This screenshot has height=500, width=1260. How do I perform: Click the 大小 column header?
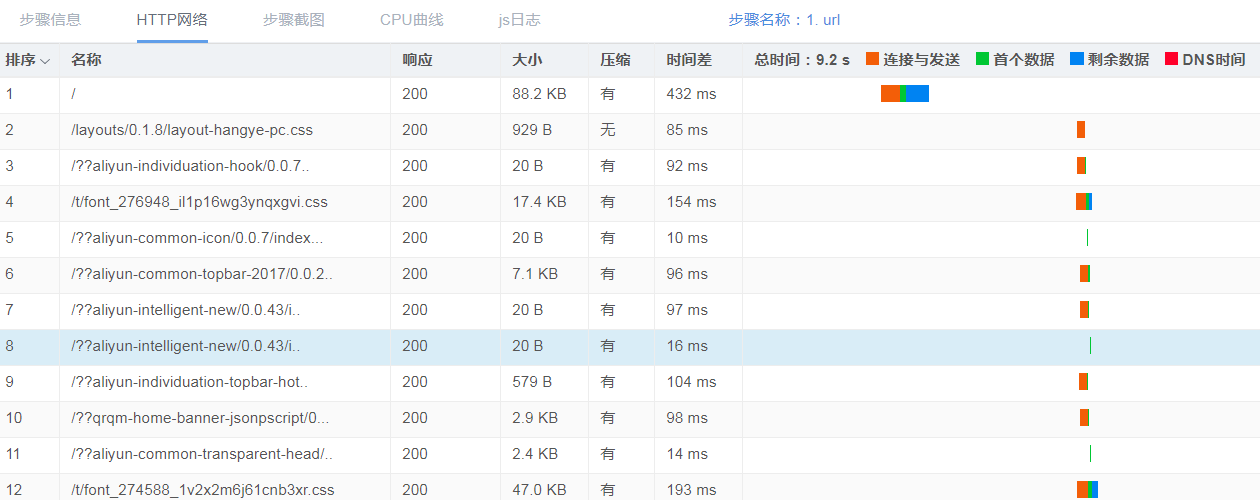[527, 60]
